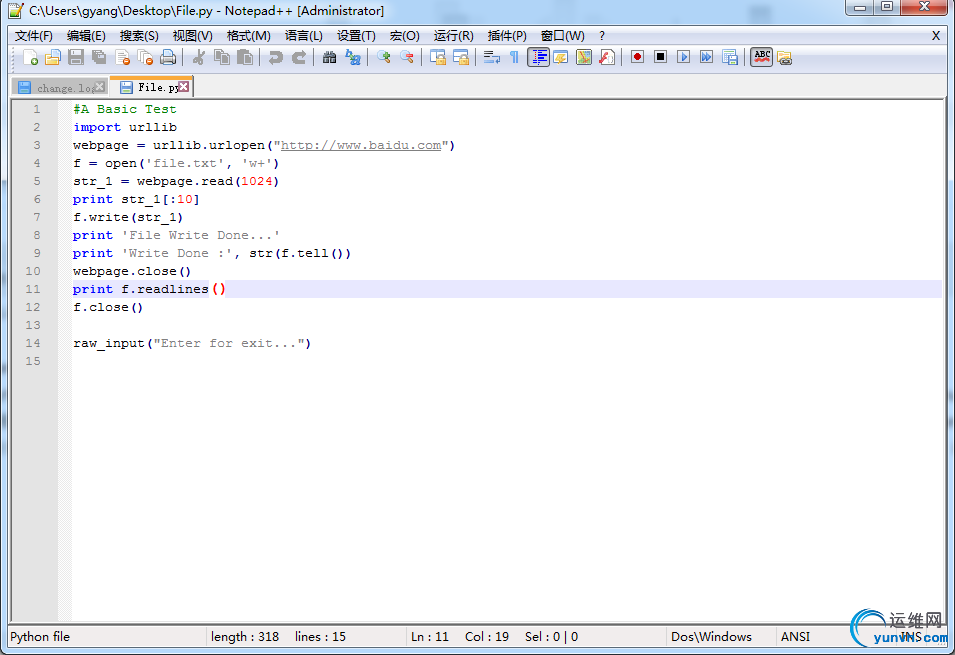The height and width of the screenshot is (655, 955).
Task: Create a new document with the New icon
Action: pos(30,58)
